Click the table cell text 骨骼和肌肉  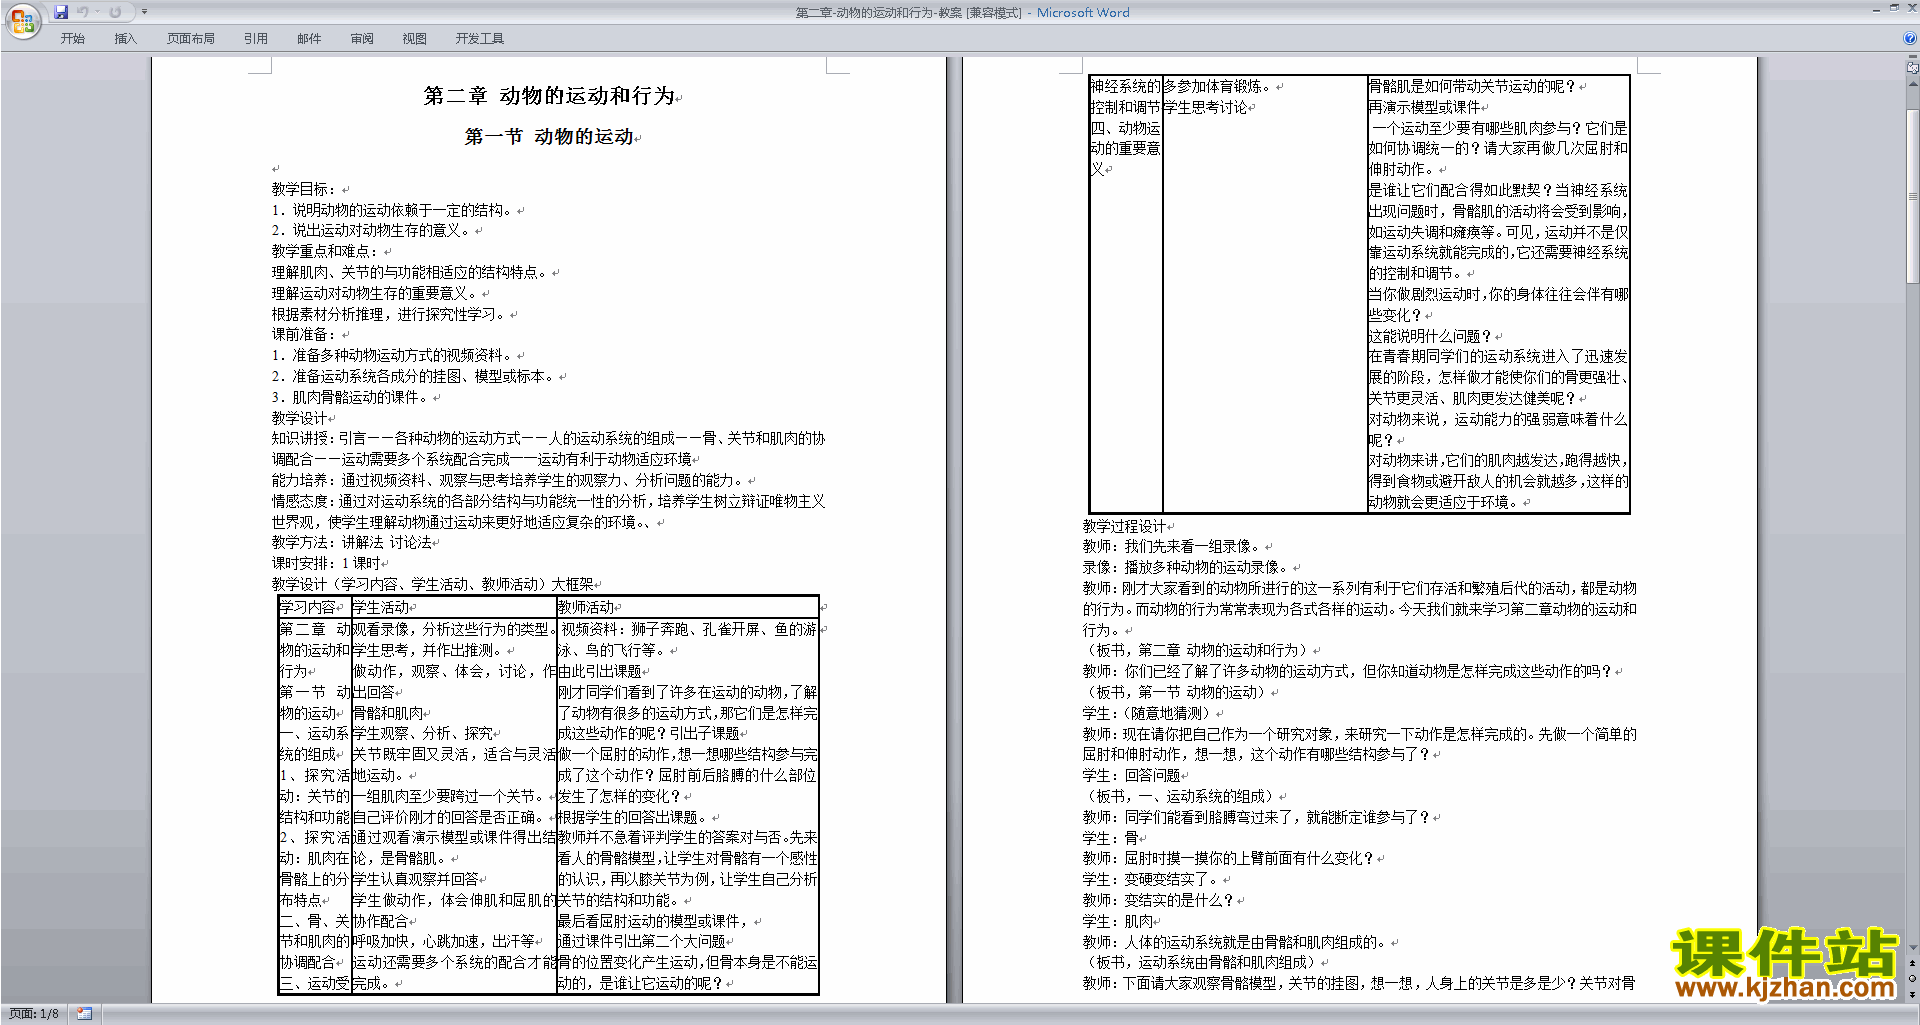coord(387,713)
